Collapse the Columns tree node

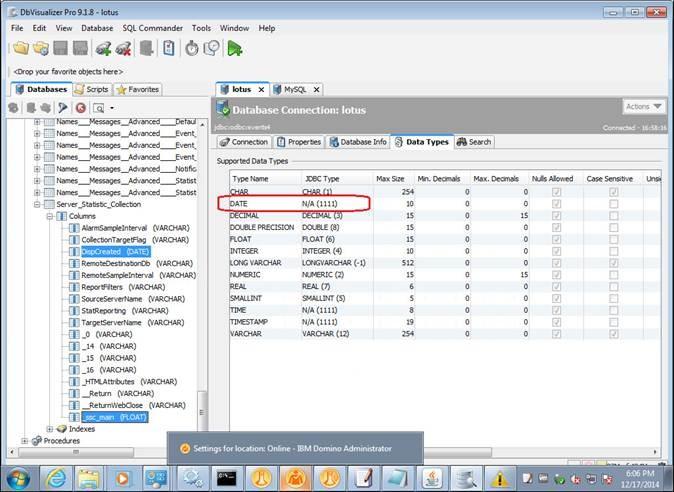pyautogui.click(x=50, y=216)
